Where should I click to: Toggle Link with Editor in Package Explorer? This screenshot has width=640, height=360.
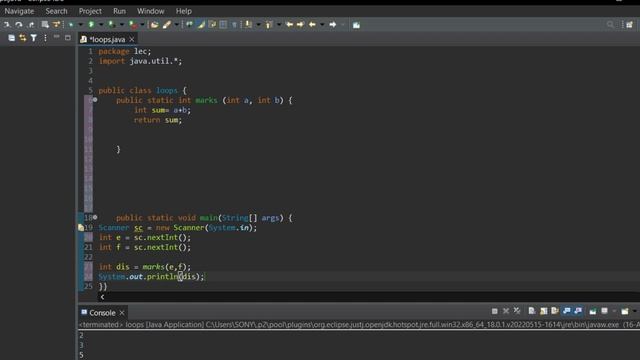click(x=22, y=38)
